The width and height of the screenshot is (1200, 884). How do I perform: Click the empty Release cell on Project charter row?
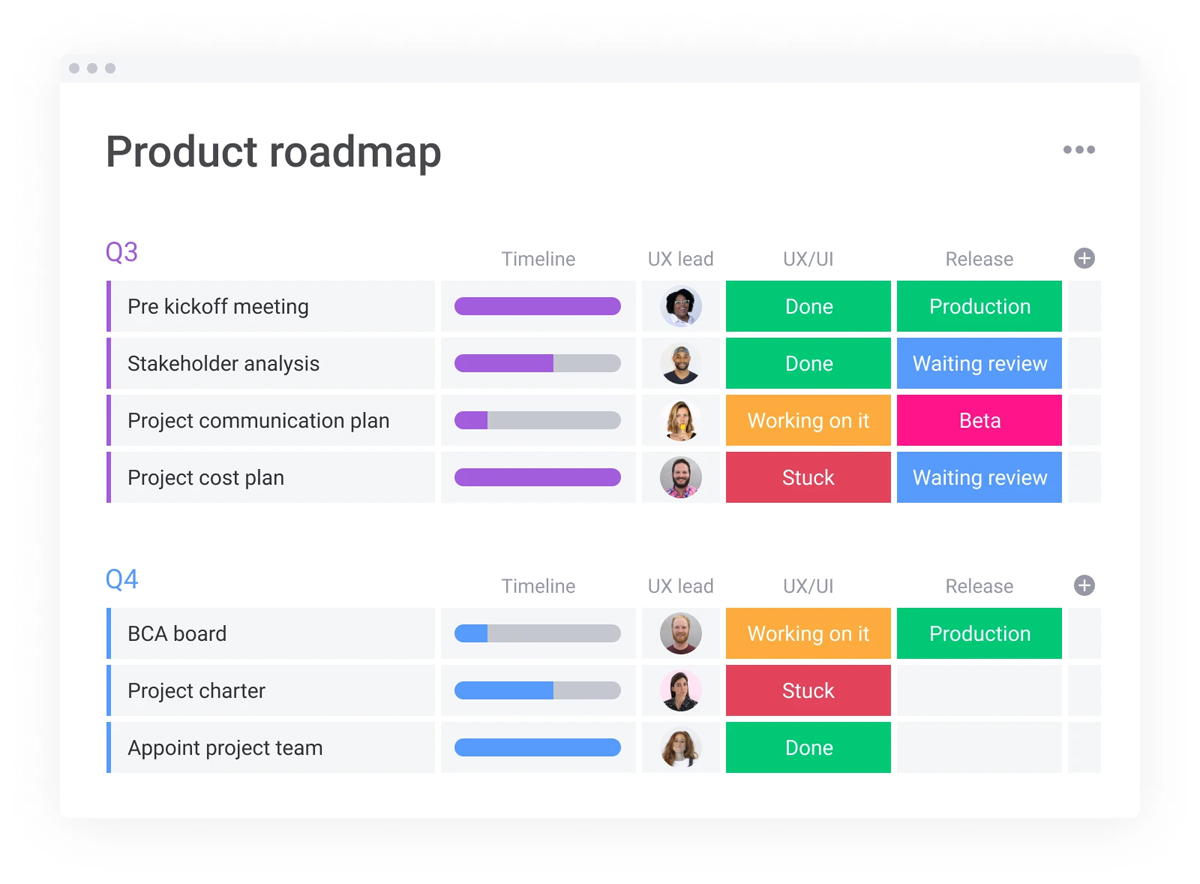click(979, 690)
